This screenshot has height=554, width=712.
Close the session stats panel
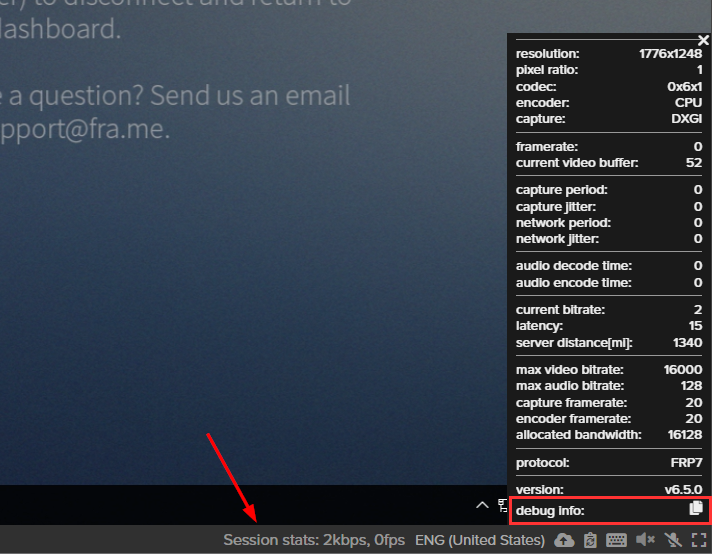[x=703, y=40]
